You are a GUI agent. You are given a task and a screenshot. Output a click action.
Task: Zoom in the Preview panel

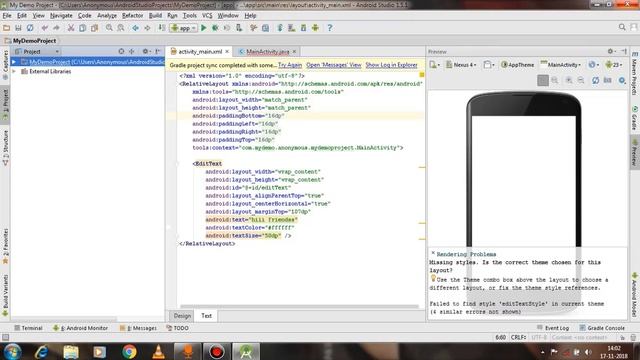coord(569,80)
